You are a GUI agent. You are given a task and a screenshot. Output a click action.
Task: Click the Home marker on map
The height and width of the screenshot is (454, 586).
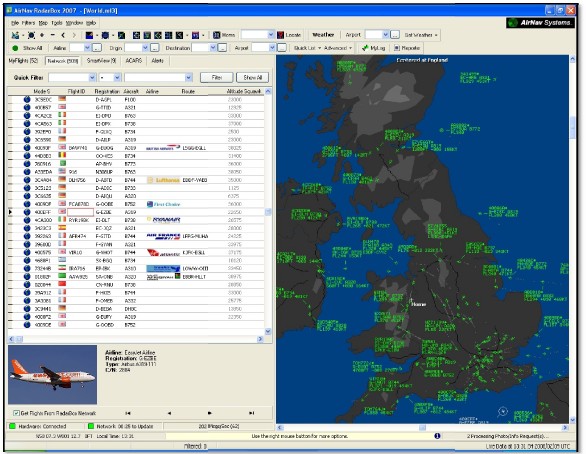click(x=411, y=301)
